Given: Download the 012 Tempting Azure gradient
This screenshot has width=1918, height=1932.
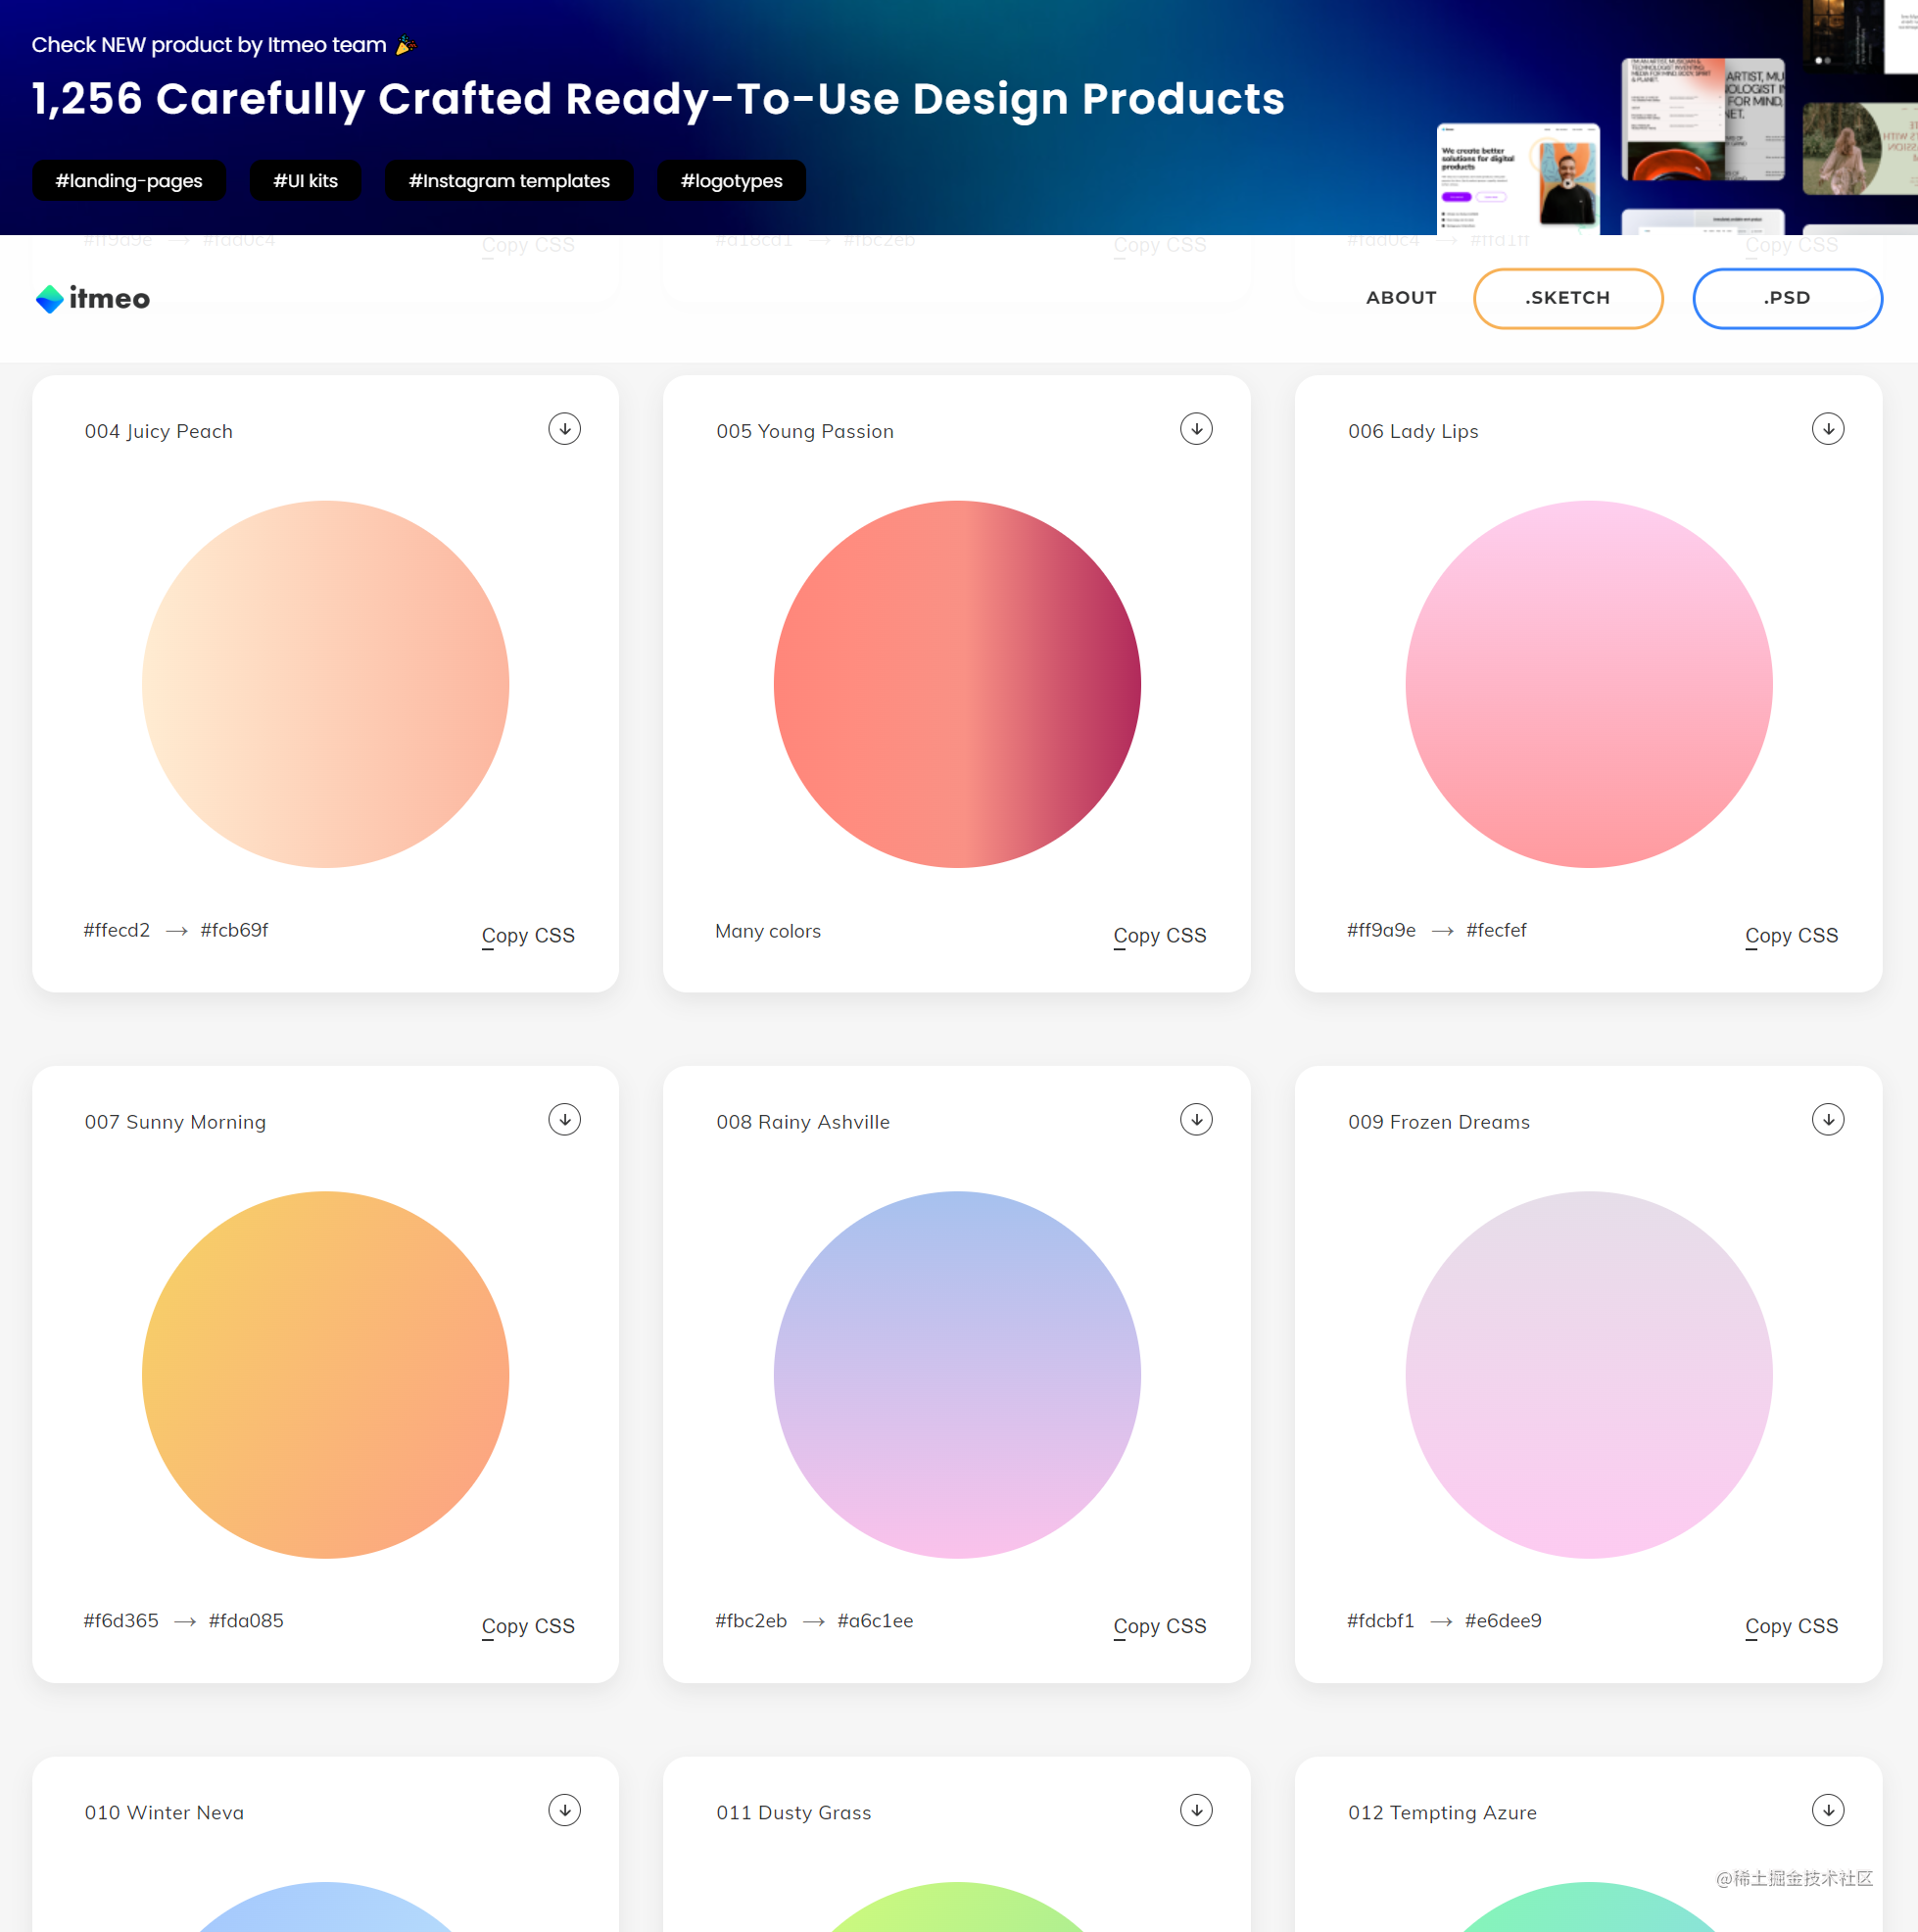Looking at the screenshot, I should (x=1828, y=1811).
